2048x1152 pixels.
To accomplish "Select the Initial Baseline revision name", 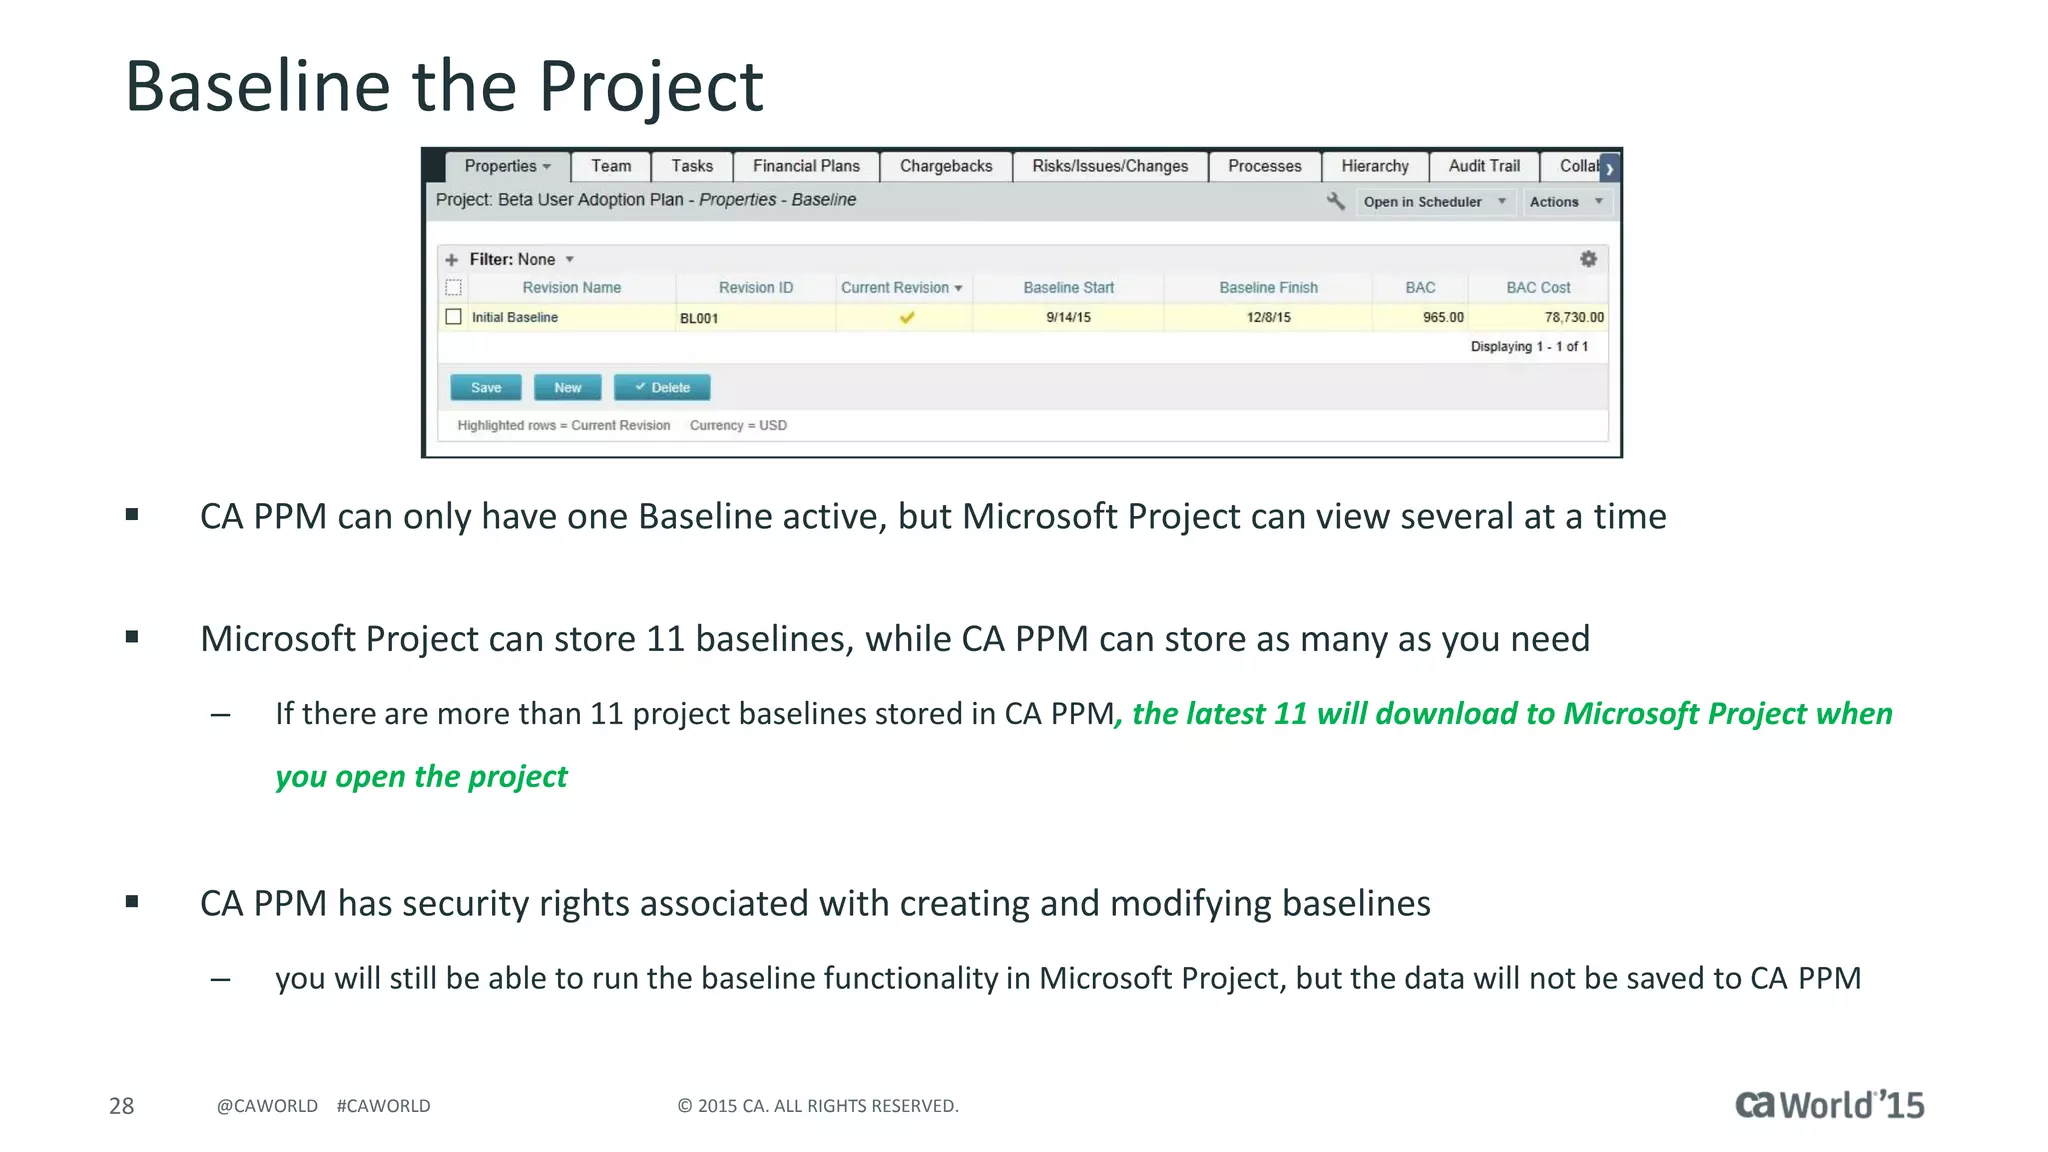I will (515, 318).
